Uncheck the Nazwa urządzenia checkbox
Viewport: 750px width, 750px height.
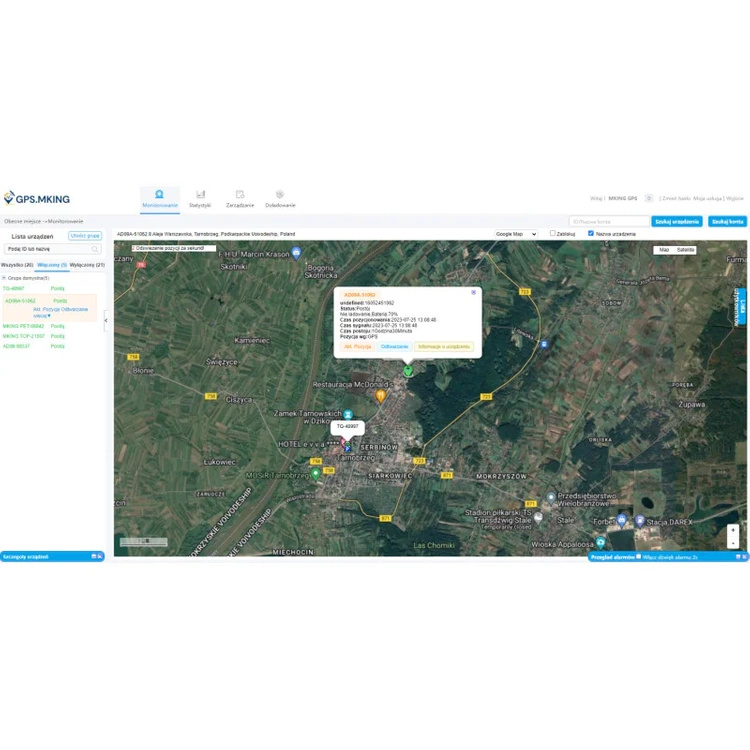[591, 233]
